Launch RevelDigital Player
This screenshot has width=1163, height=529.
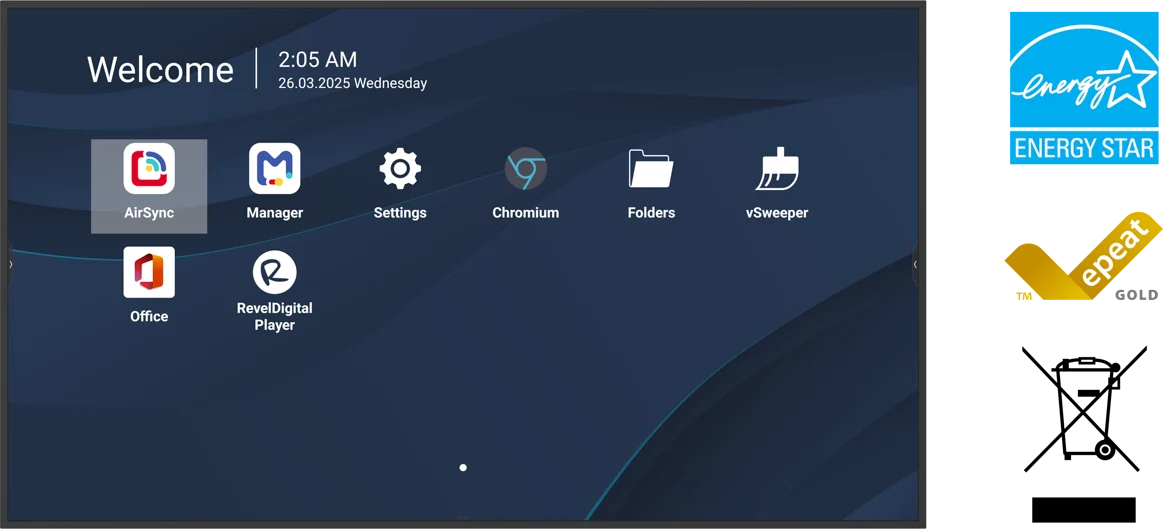pyautogui.click(x=274, y=272)
